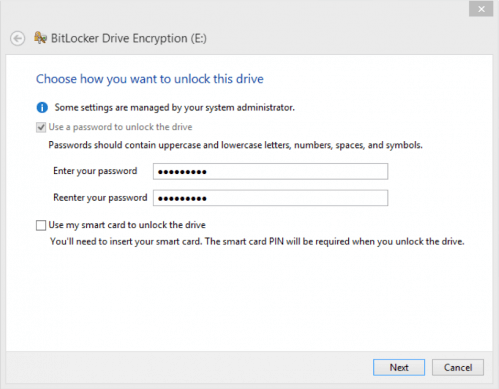Click the BitLocker key and lock icon
Viewport: 499px width, 389px height.
click(x=40, y=38)
